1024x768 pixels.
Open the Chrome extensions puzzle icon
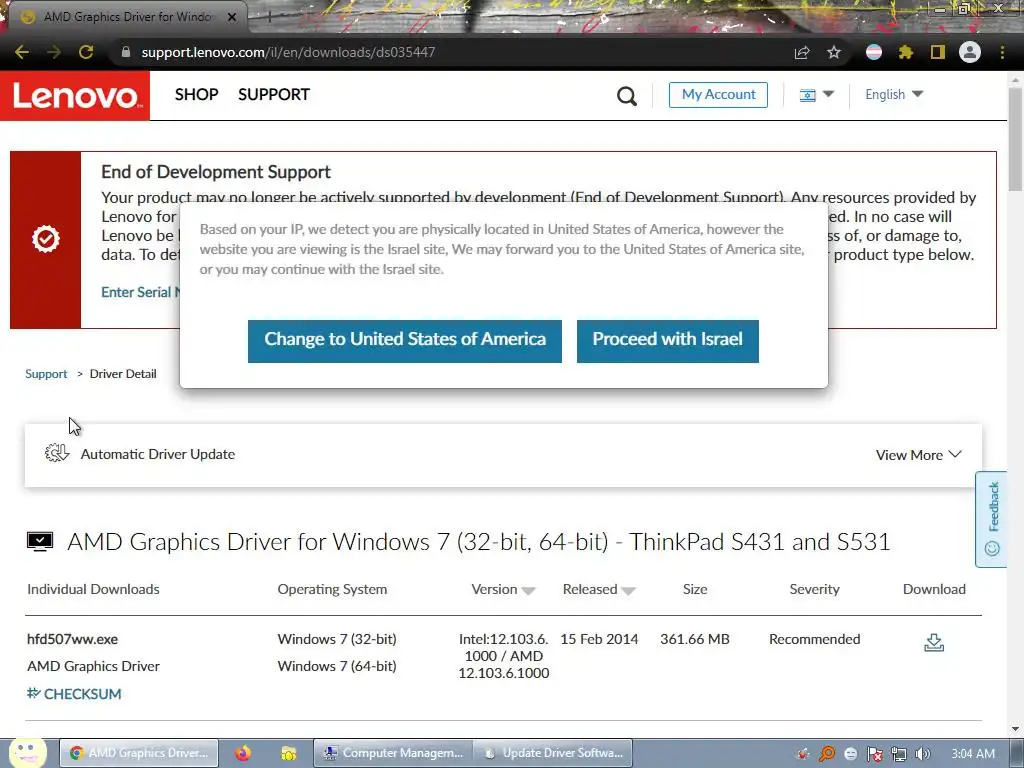(906, 52)
